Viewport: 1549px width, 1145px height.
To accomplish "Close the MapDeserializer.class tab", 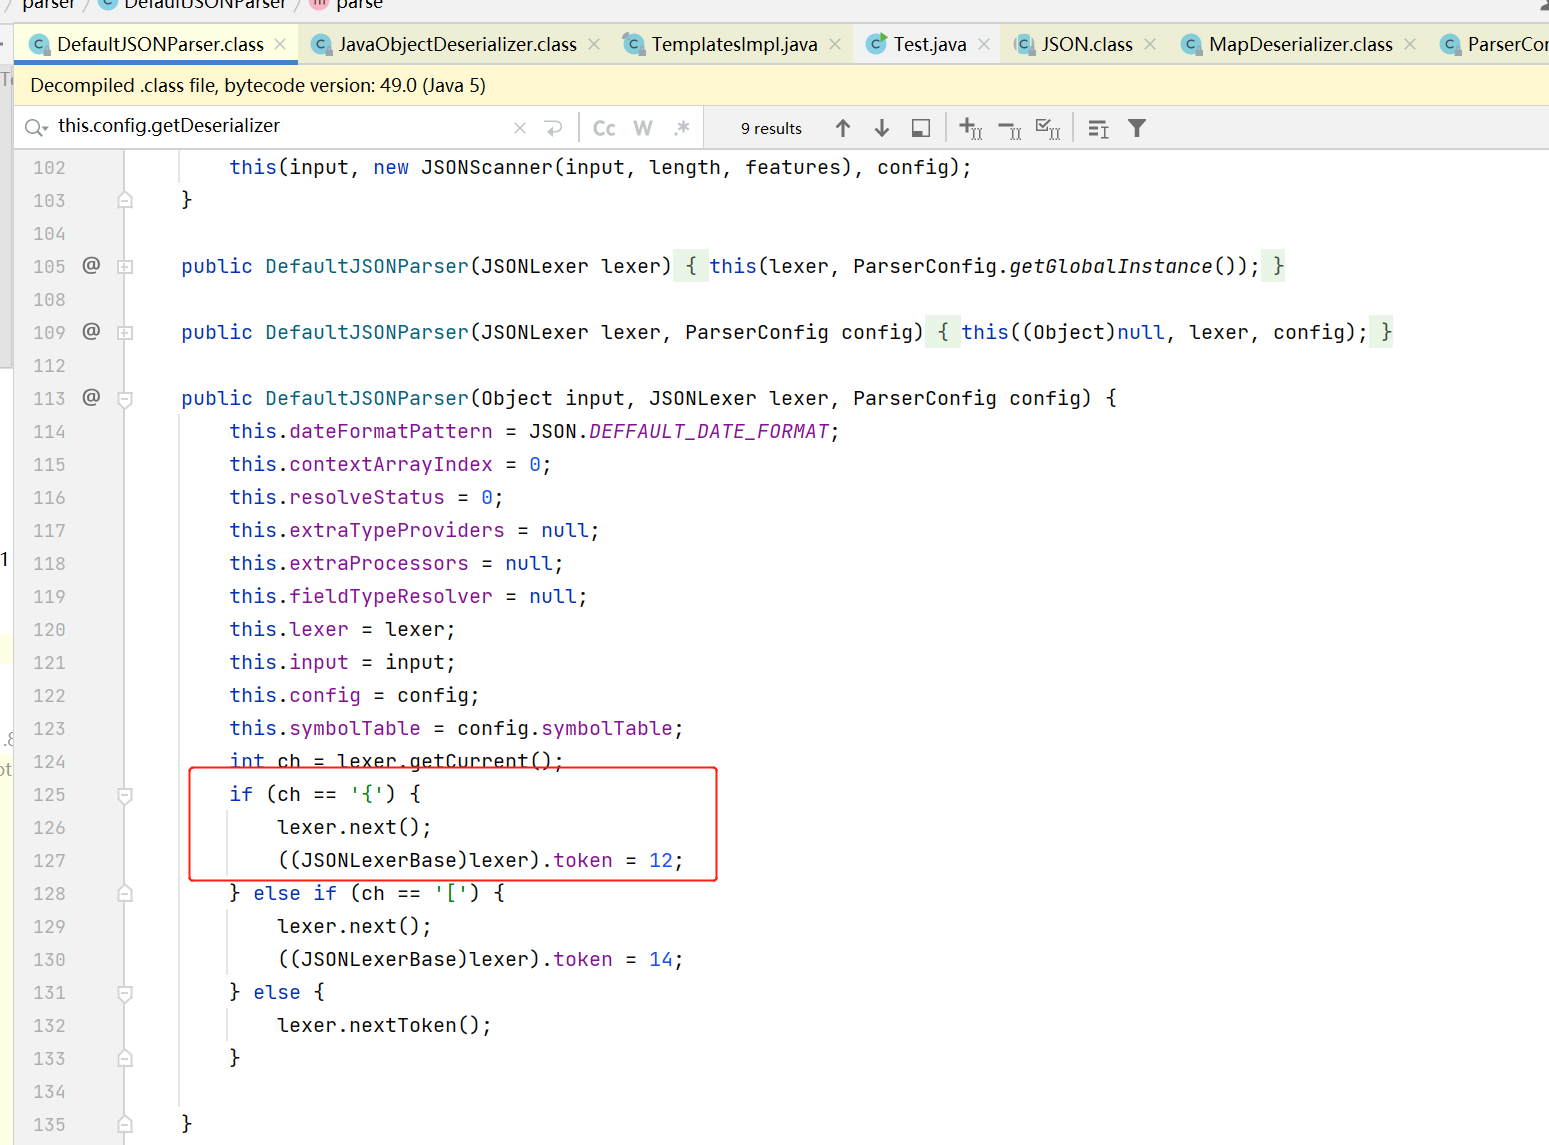I will pyautogui.click(x=1410, y=44).
